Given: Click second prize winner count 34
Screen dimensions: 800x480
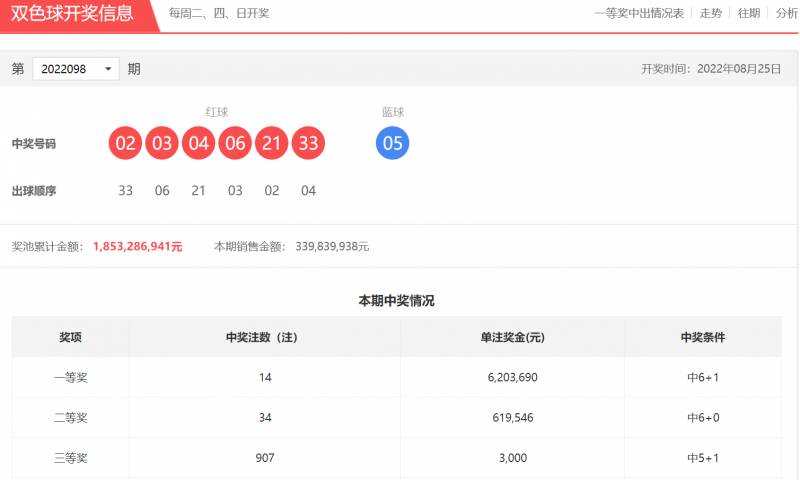Looking at the screenshot, I should [265, 418].
